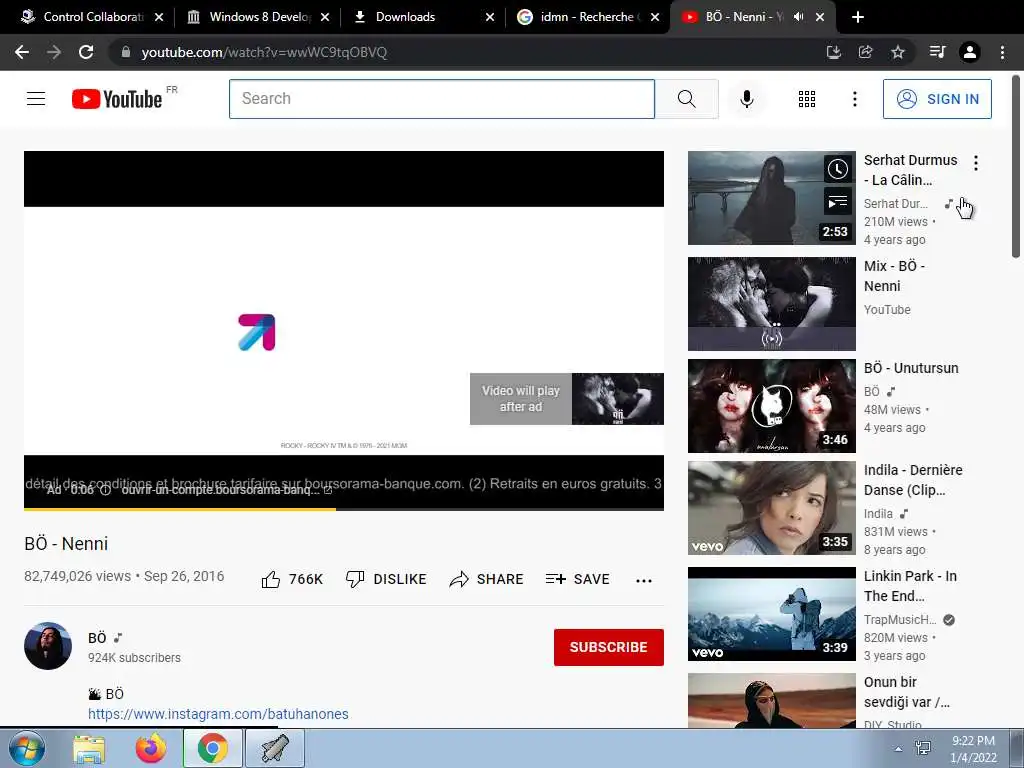
Task: Reload the page with the refresh icon
Action: (86, 52)
